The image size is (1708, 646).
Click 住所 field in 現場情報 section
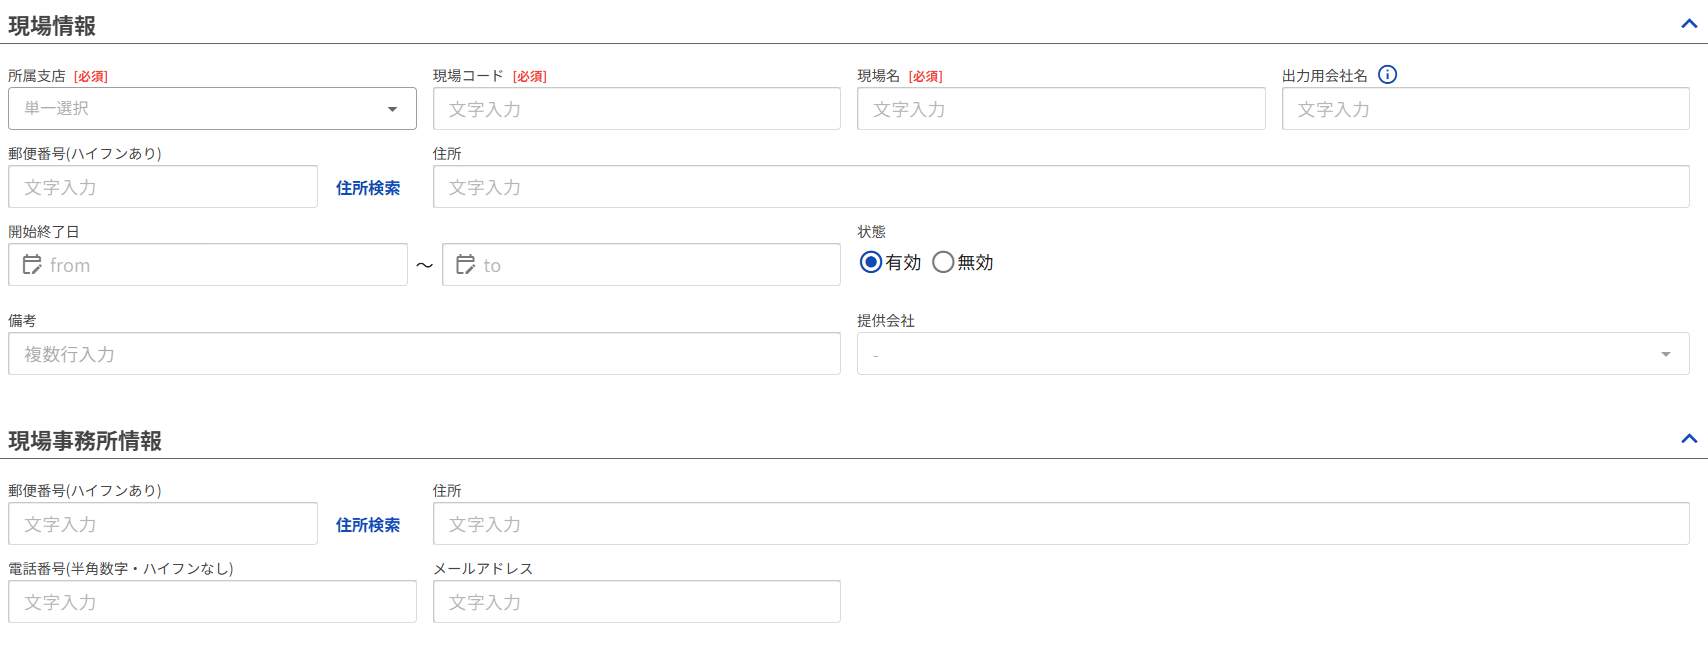1060,187
